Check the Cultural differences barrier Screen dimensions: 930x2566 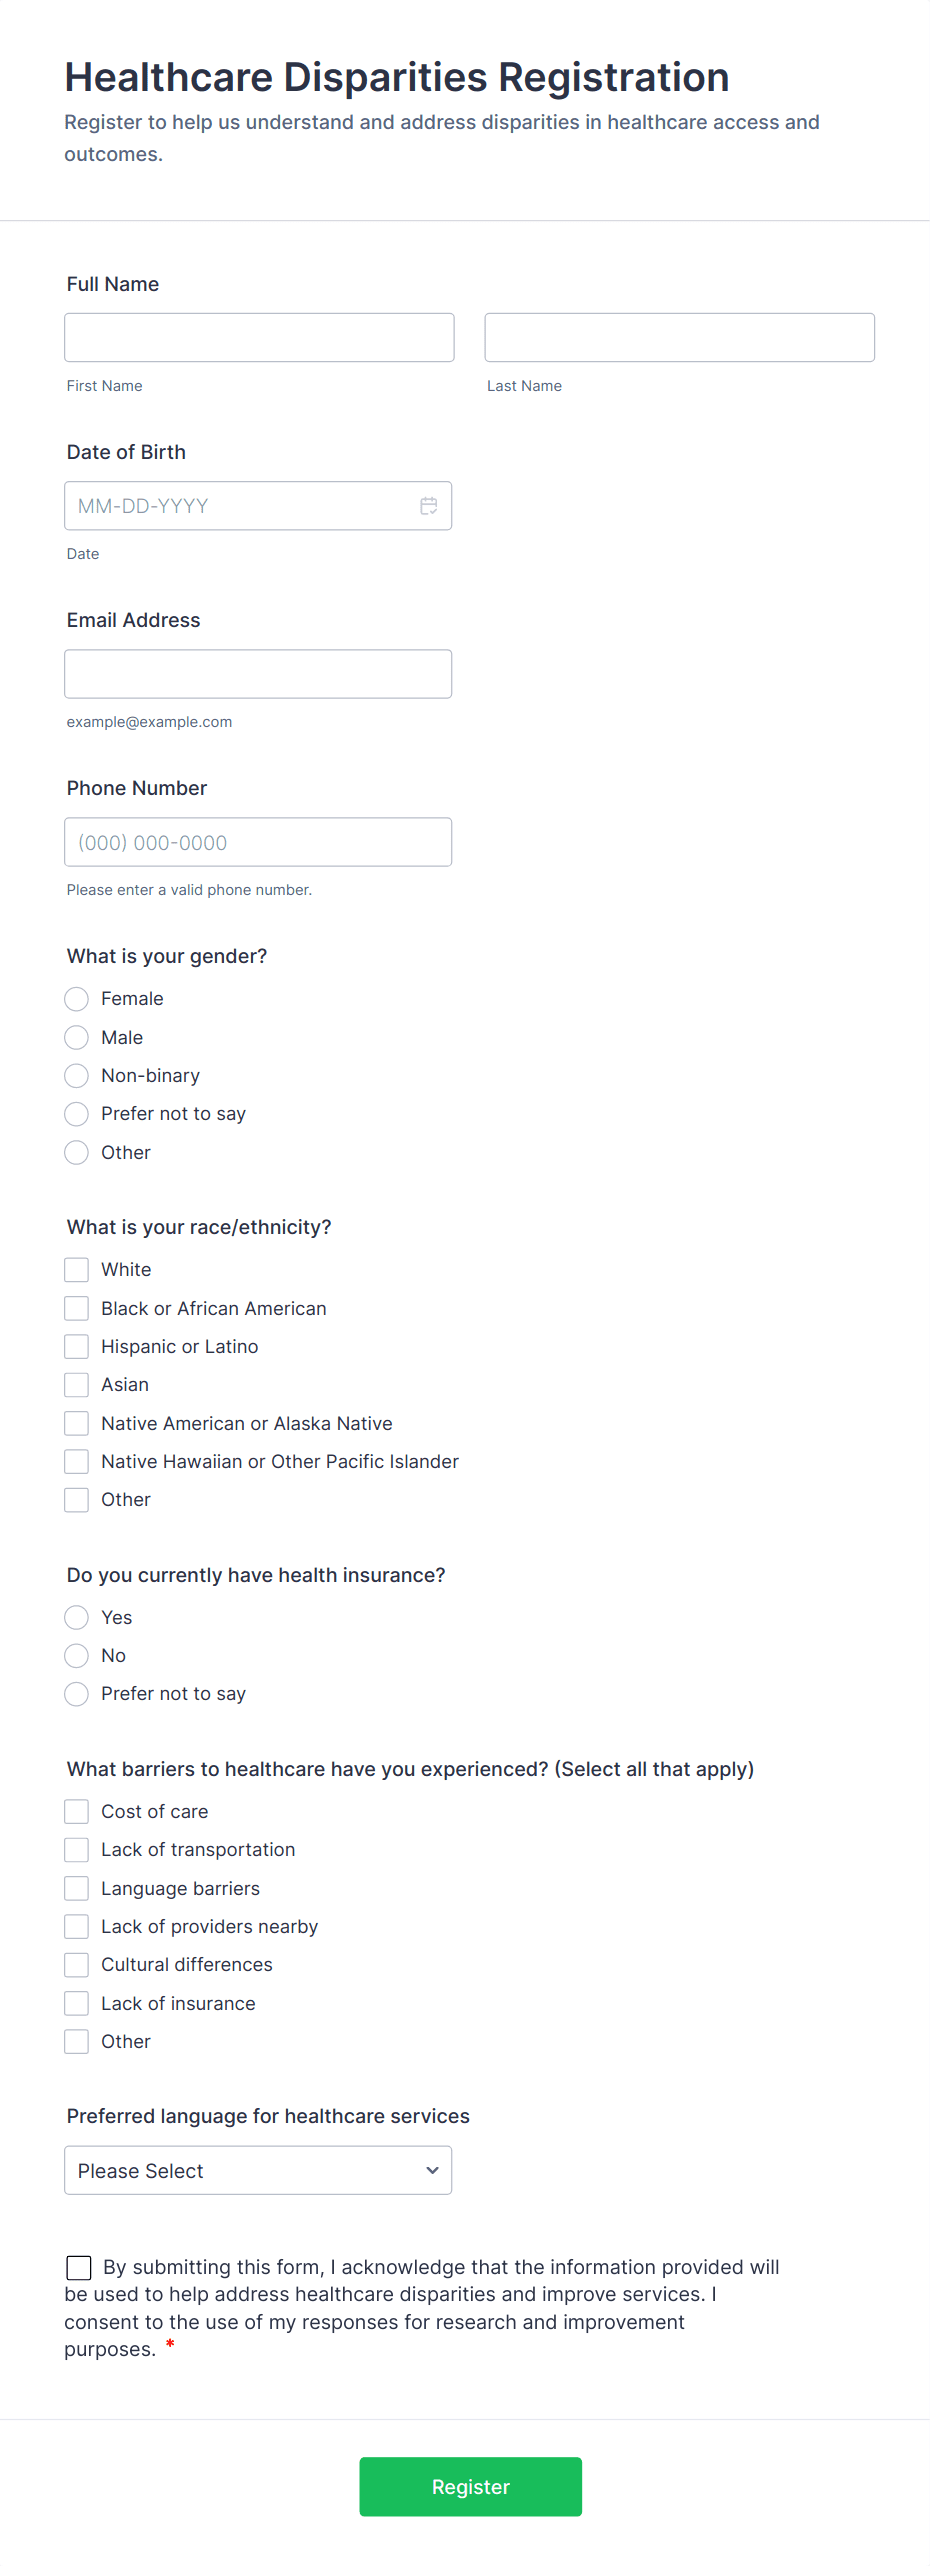77,1965
